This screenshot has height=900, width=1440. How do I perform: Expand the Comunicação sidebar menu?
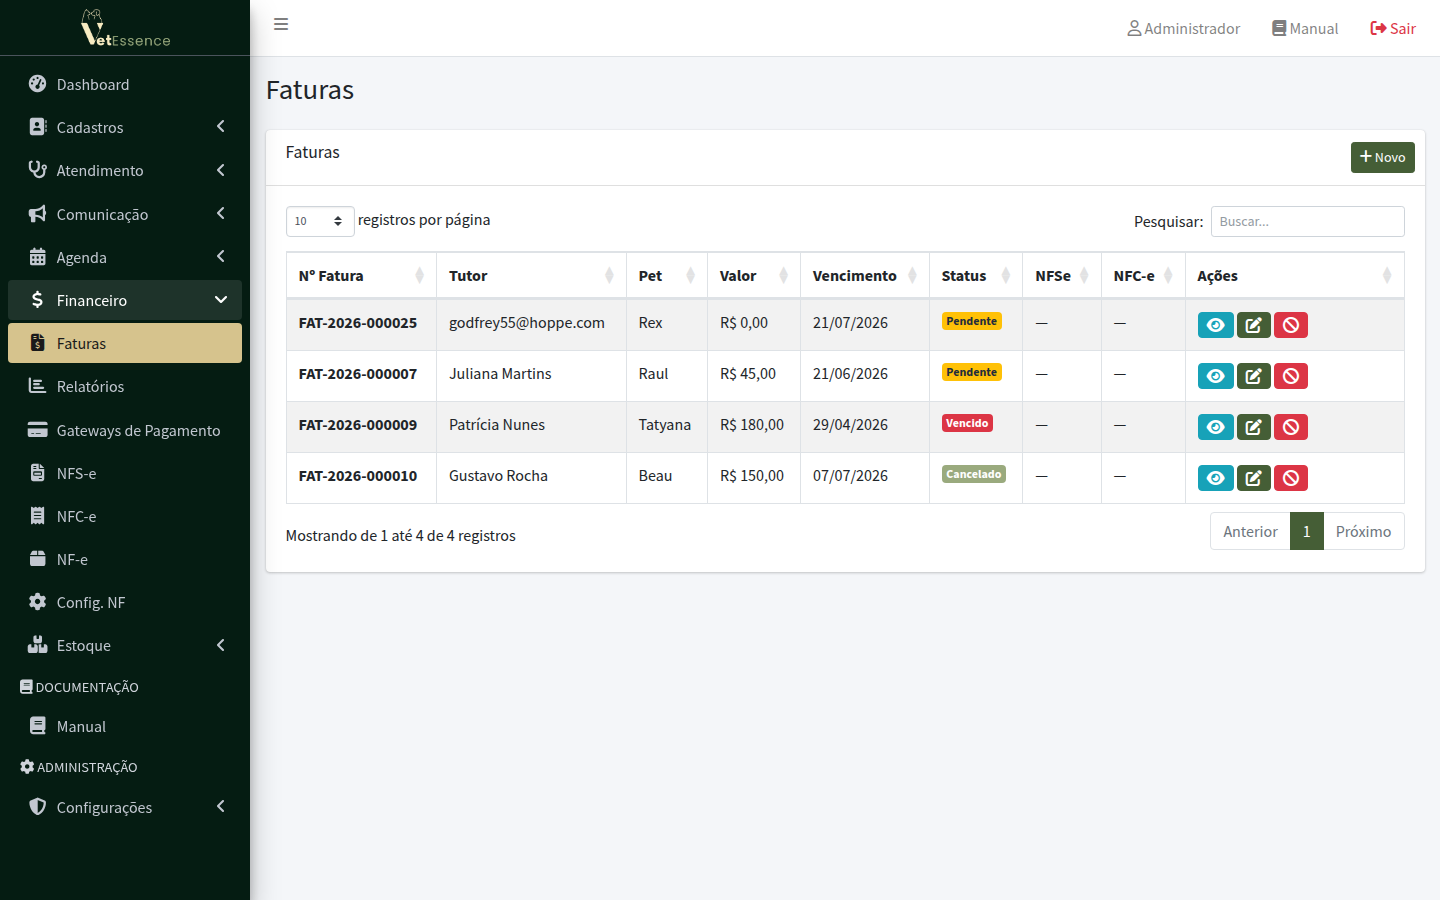(125, 214)
